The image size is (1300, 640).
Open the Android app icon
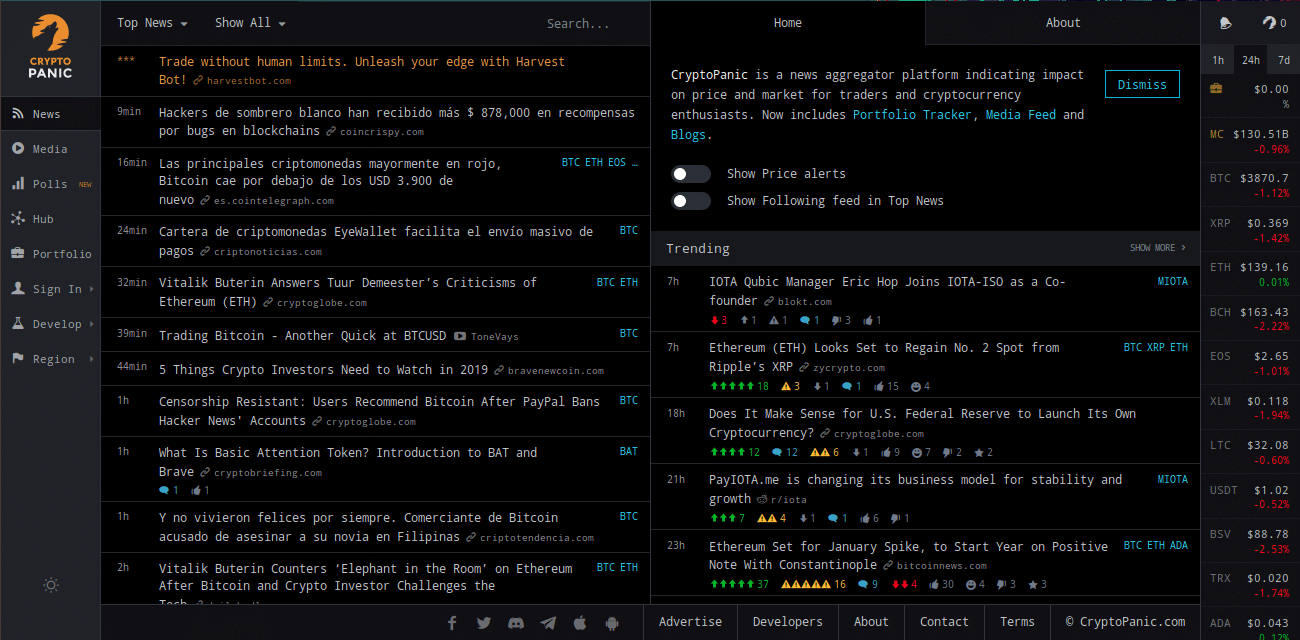point(612,622)
